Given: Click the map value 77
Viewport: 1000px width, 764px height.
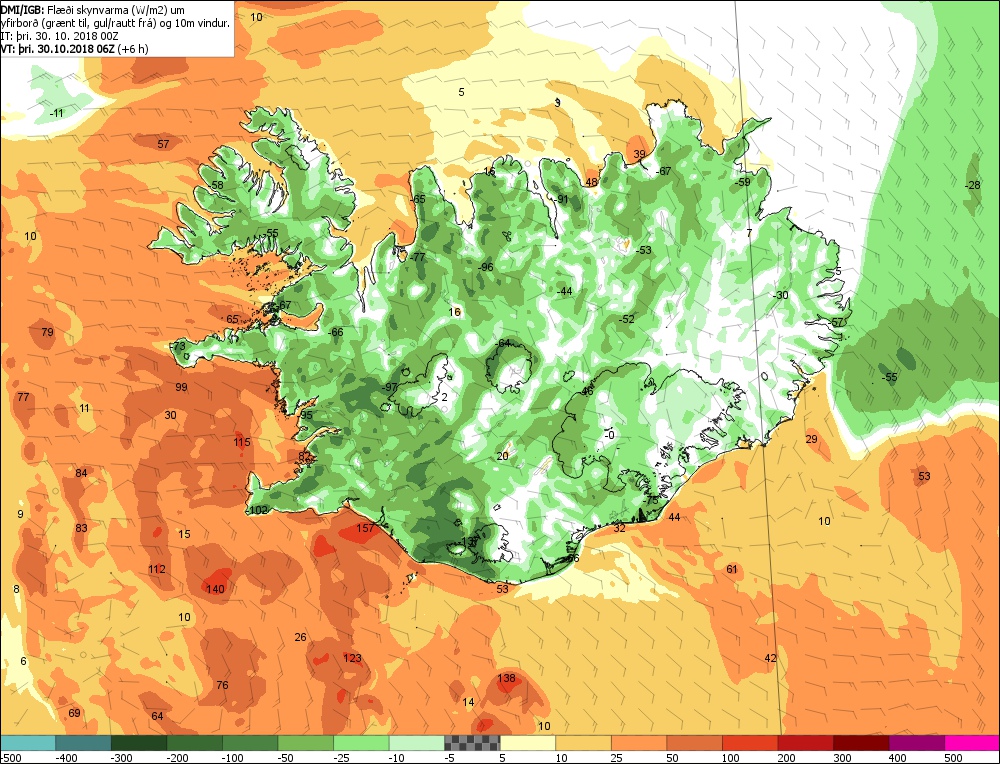Looking at the screenshot, I should (x=23, y=397).
